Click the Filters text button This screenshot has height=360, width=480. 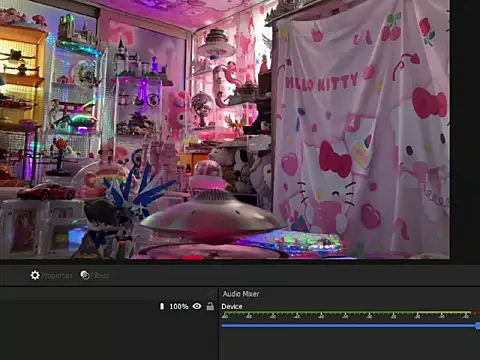tap(100, 276)
